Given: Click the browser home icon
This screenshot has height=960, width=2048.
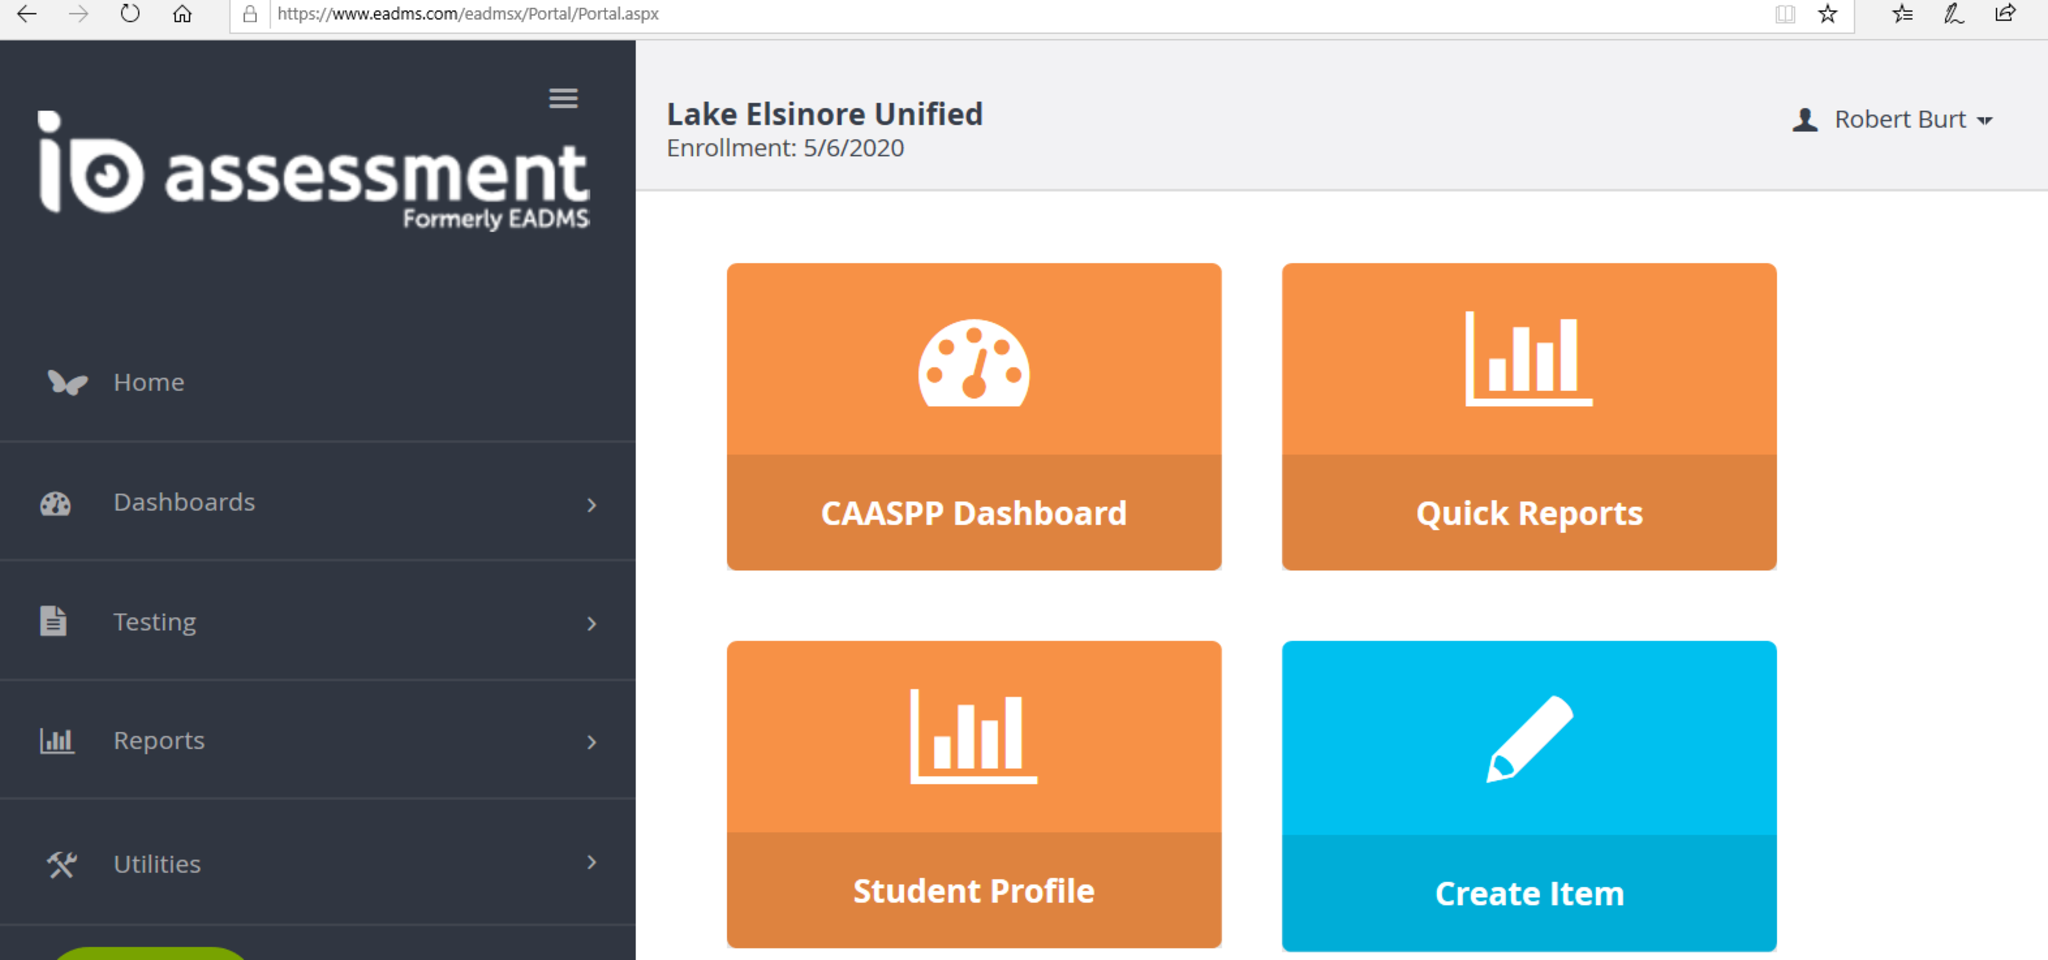Looking at the screenshot, I should click(x=182, y=14).
